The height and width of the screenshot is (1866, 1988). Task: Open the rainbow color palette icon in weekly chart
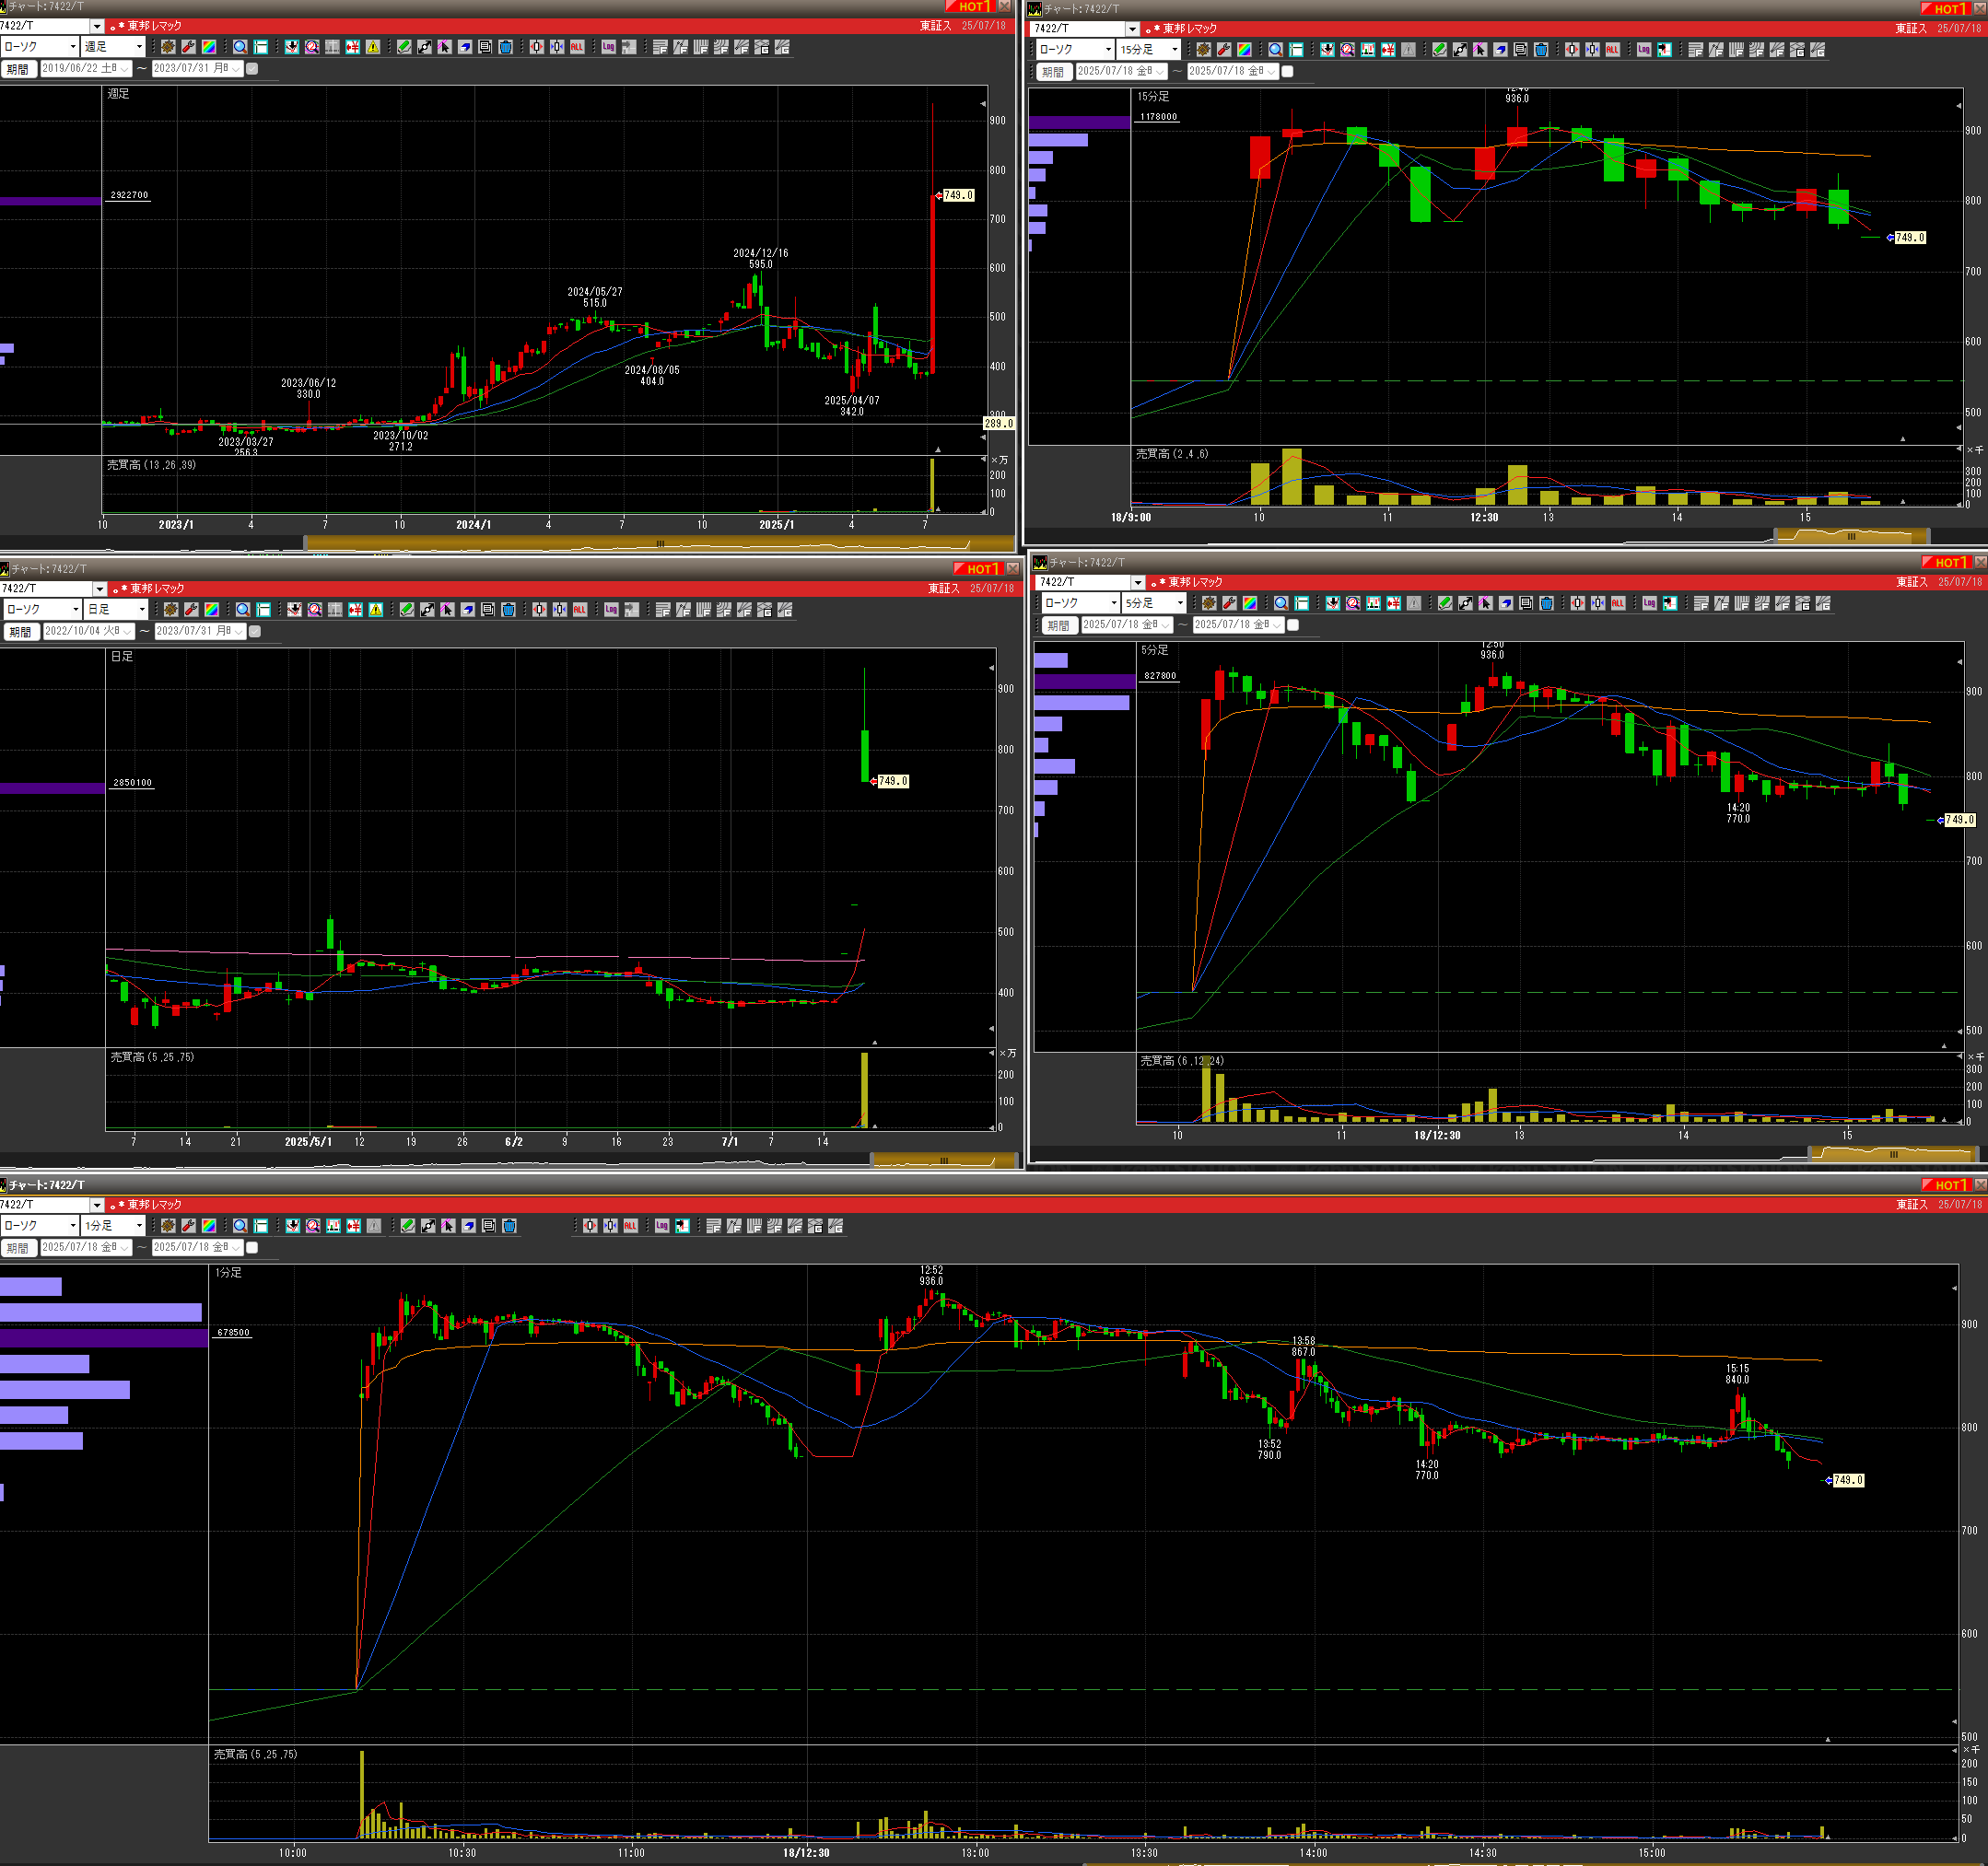209,47
